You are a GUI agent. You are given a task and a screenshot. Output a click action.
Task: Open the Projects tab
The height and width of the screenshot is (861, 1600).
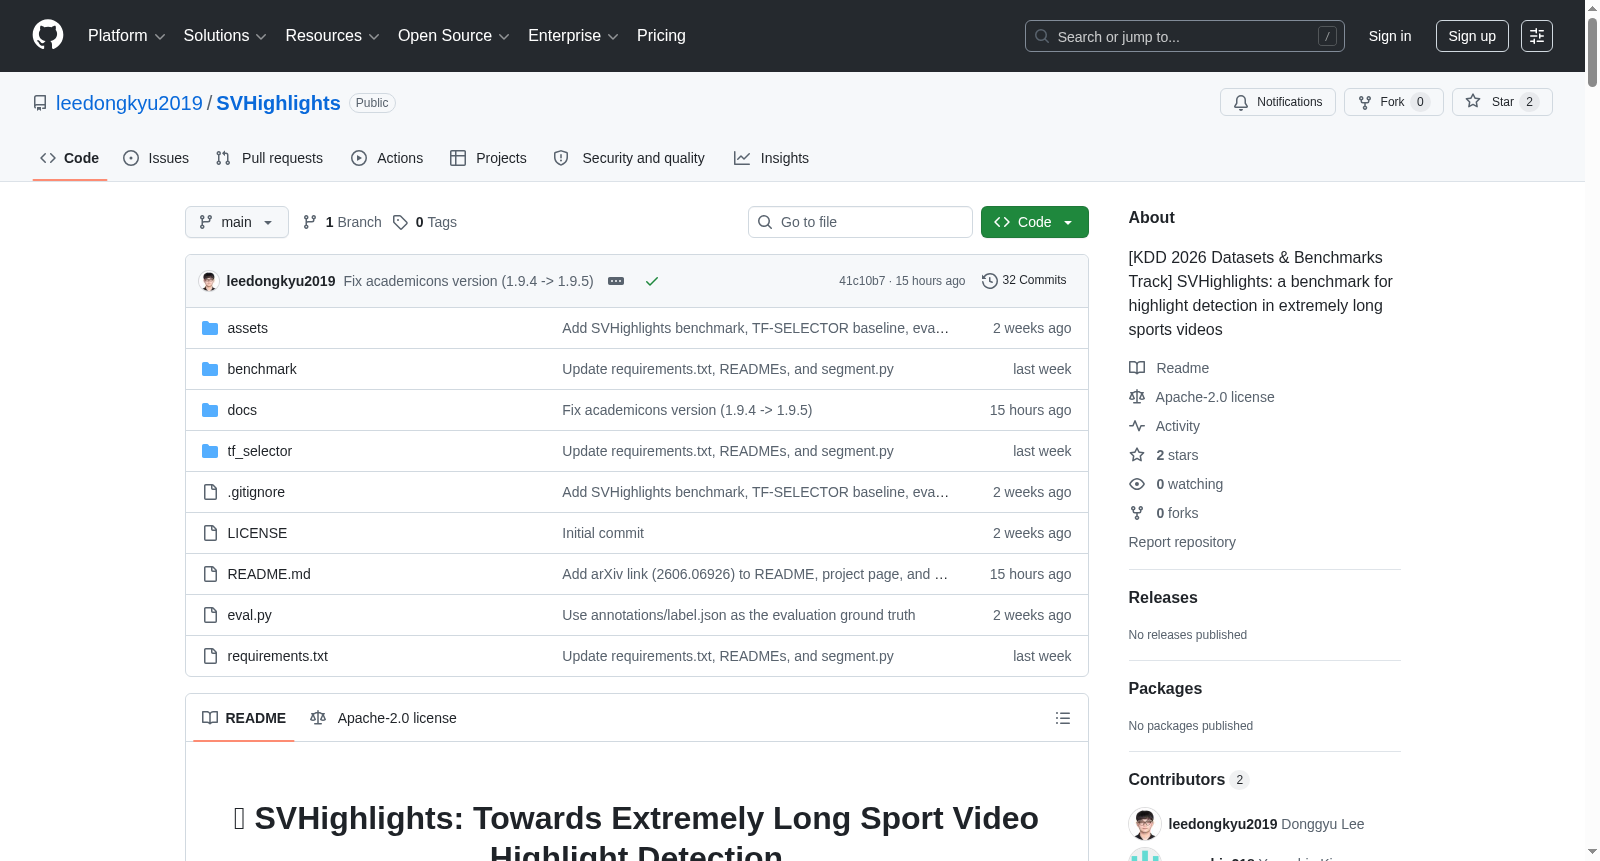488,158
